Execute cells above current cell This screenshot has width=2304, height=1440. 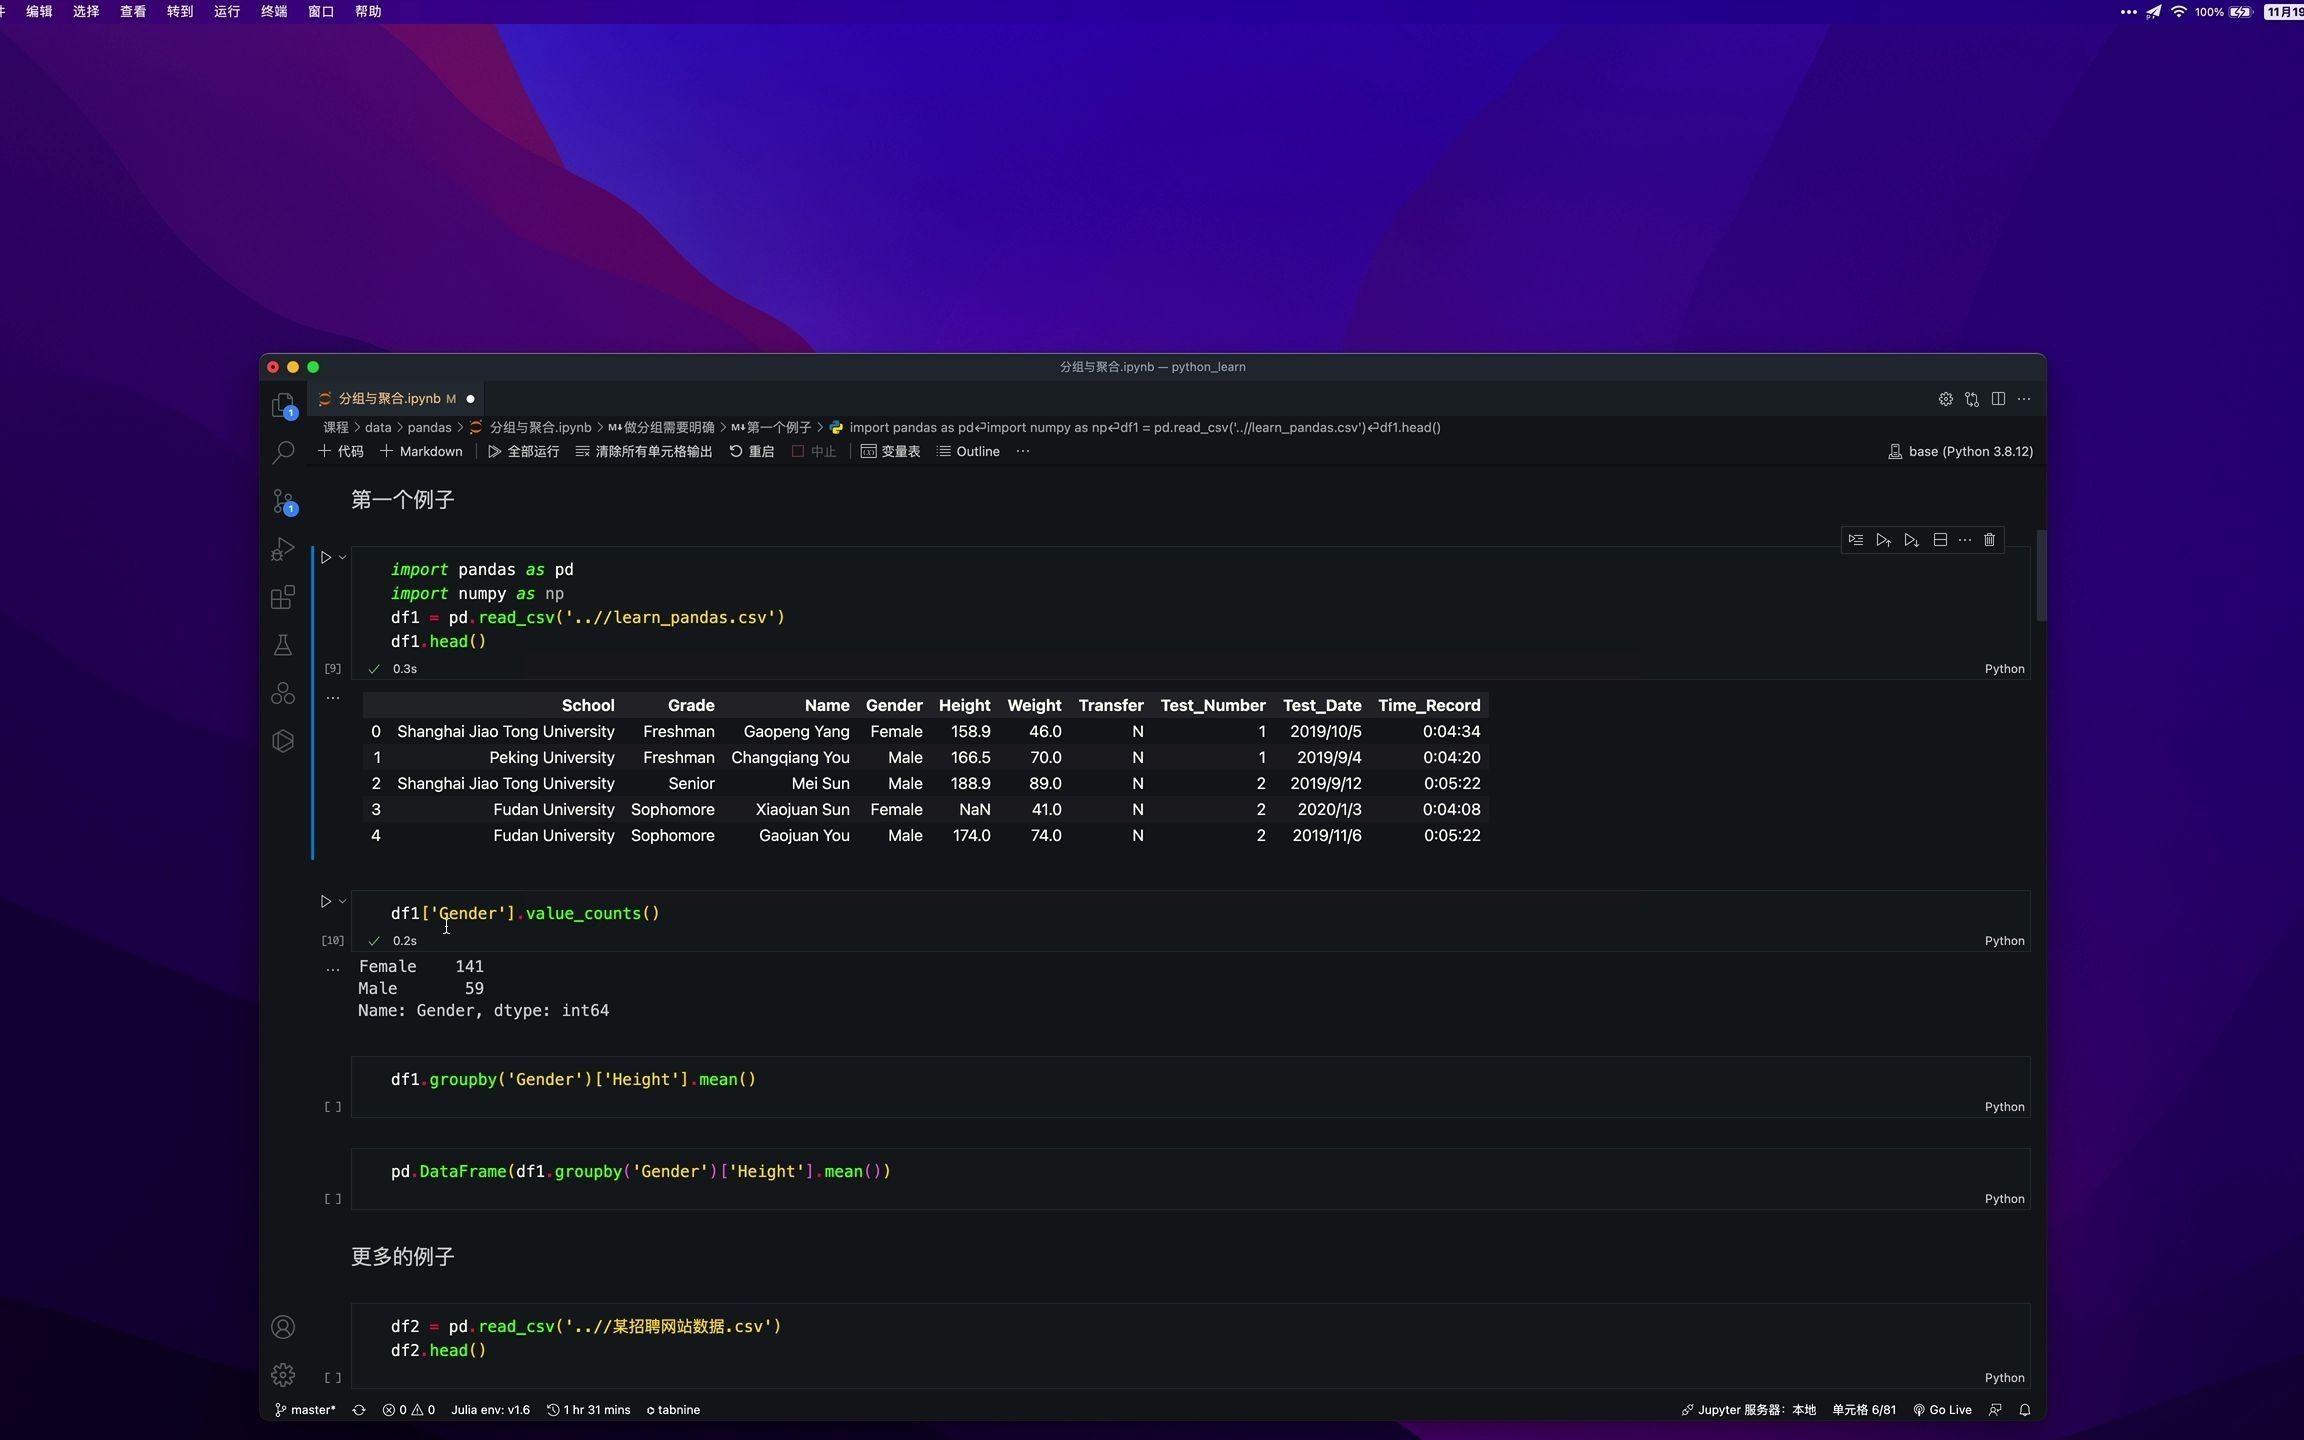(x=1883, y=540)
